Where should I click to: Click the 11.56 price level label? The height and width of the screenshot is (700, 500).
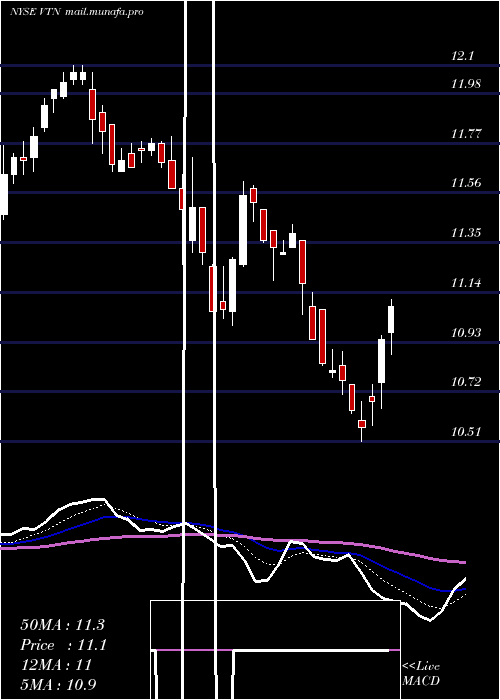(466, 183)
